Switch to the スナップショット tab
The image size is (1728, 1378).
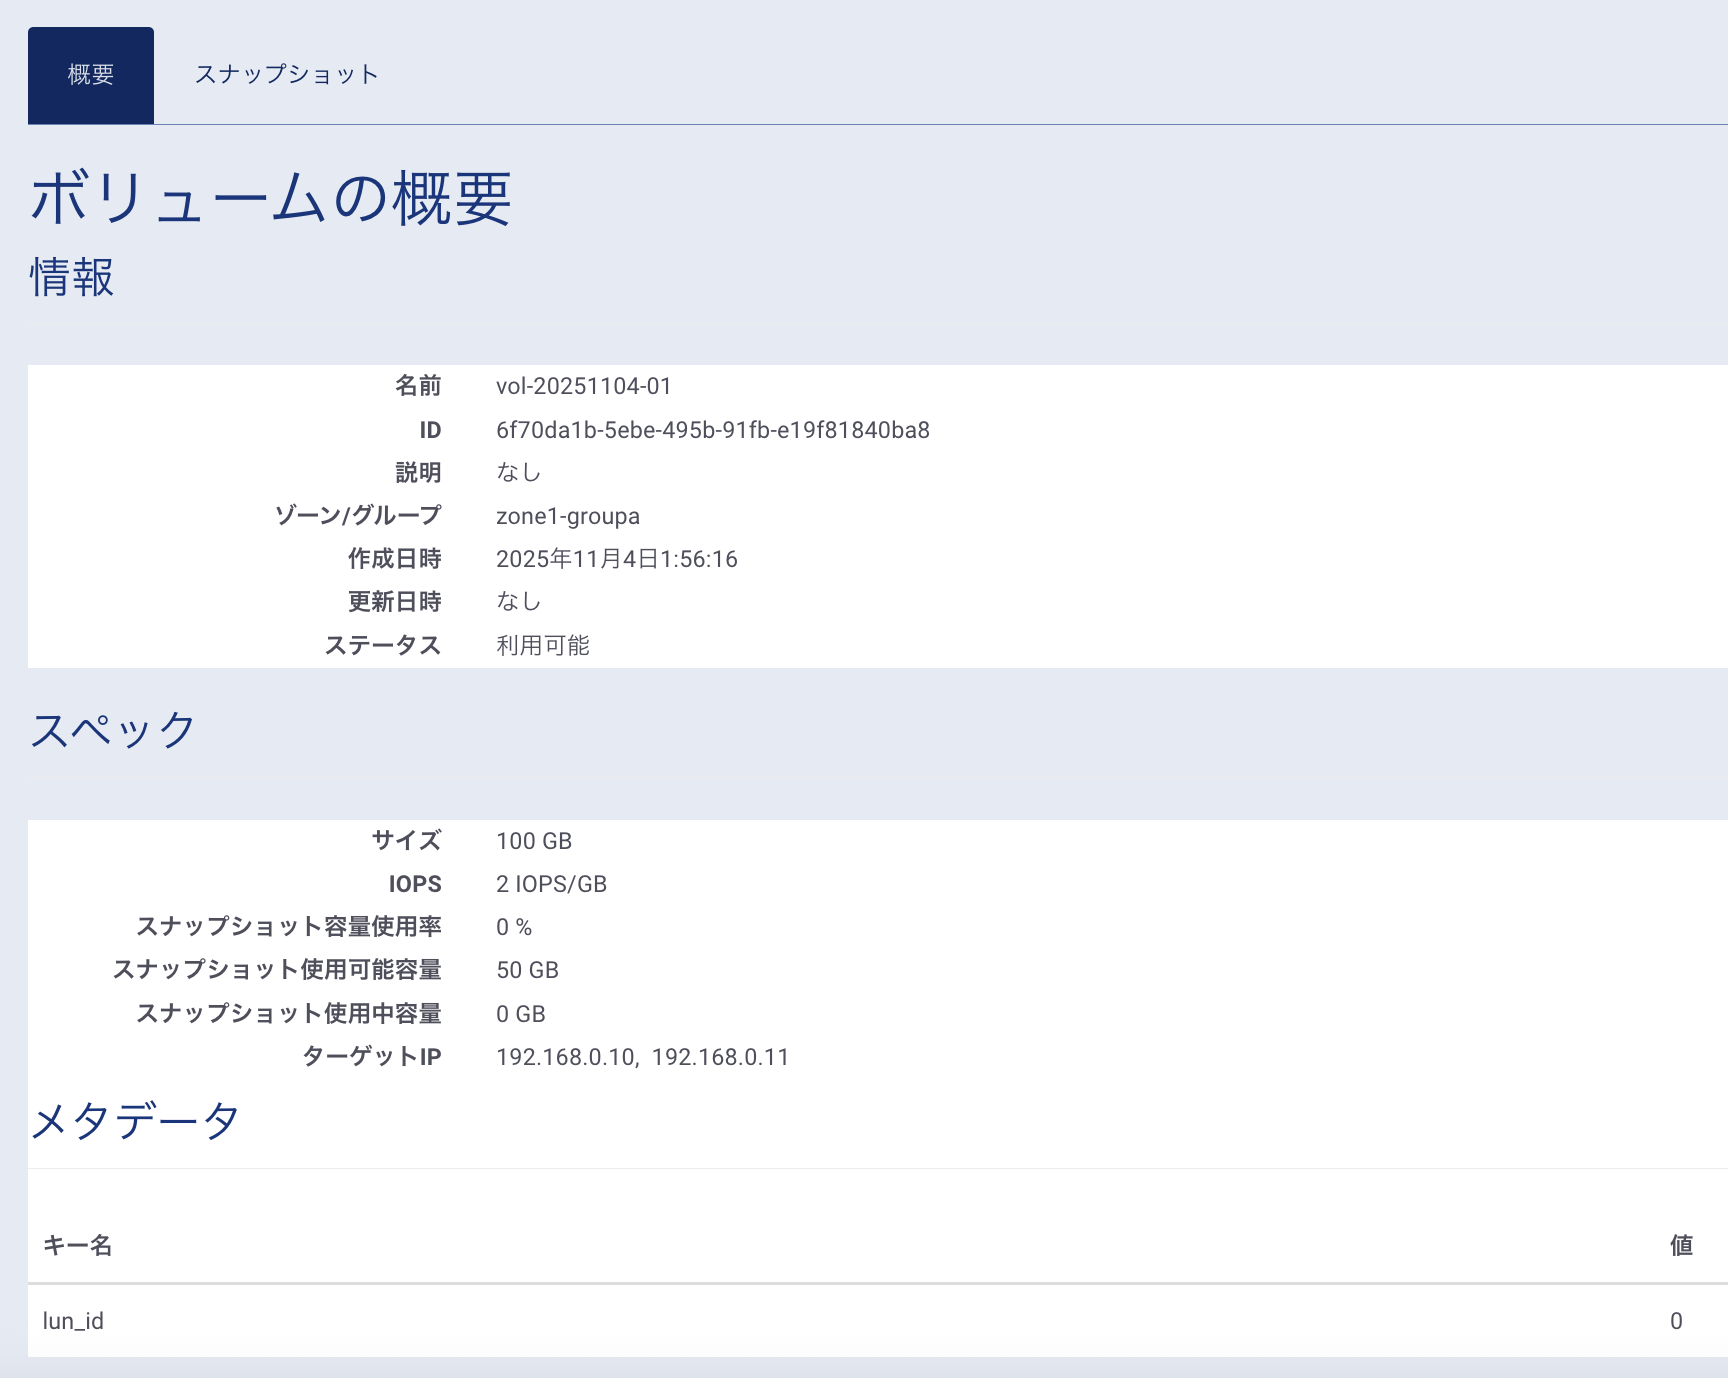coord(287,75)
